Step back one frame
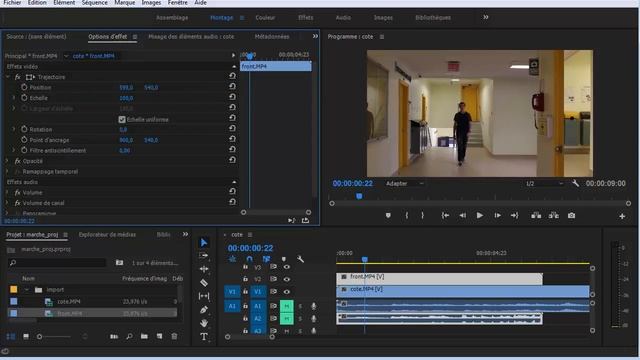This screenshot has width=640, height=360. click(x=462, y=216)
